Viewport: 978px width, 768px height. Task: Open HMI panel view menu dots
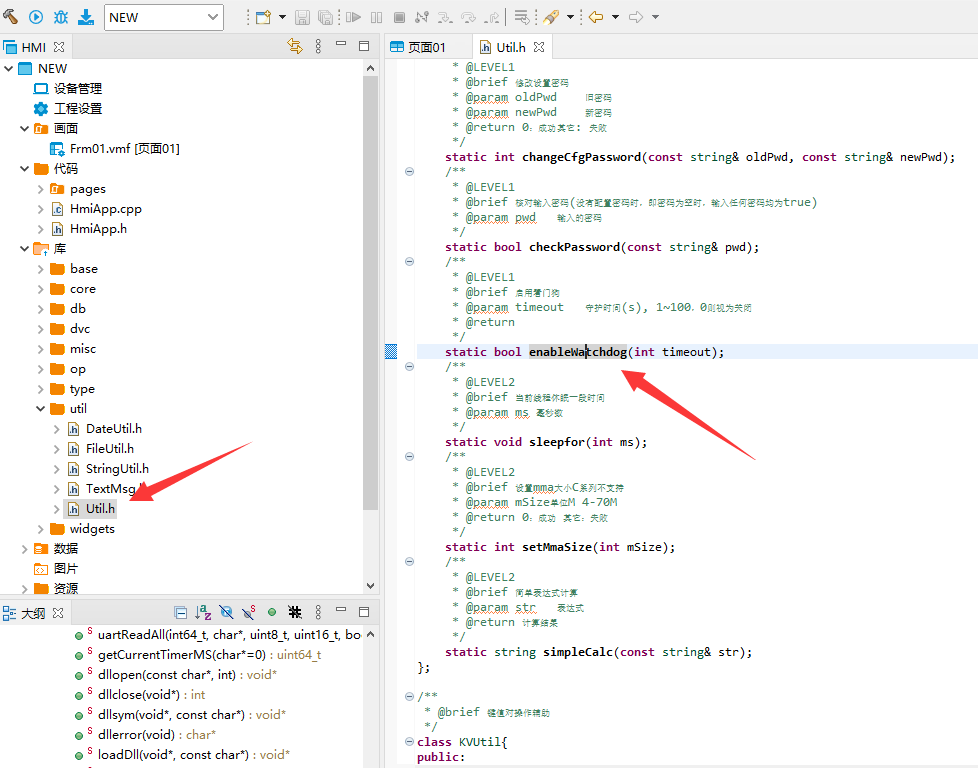318,46
